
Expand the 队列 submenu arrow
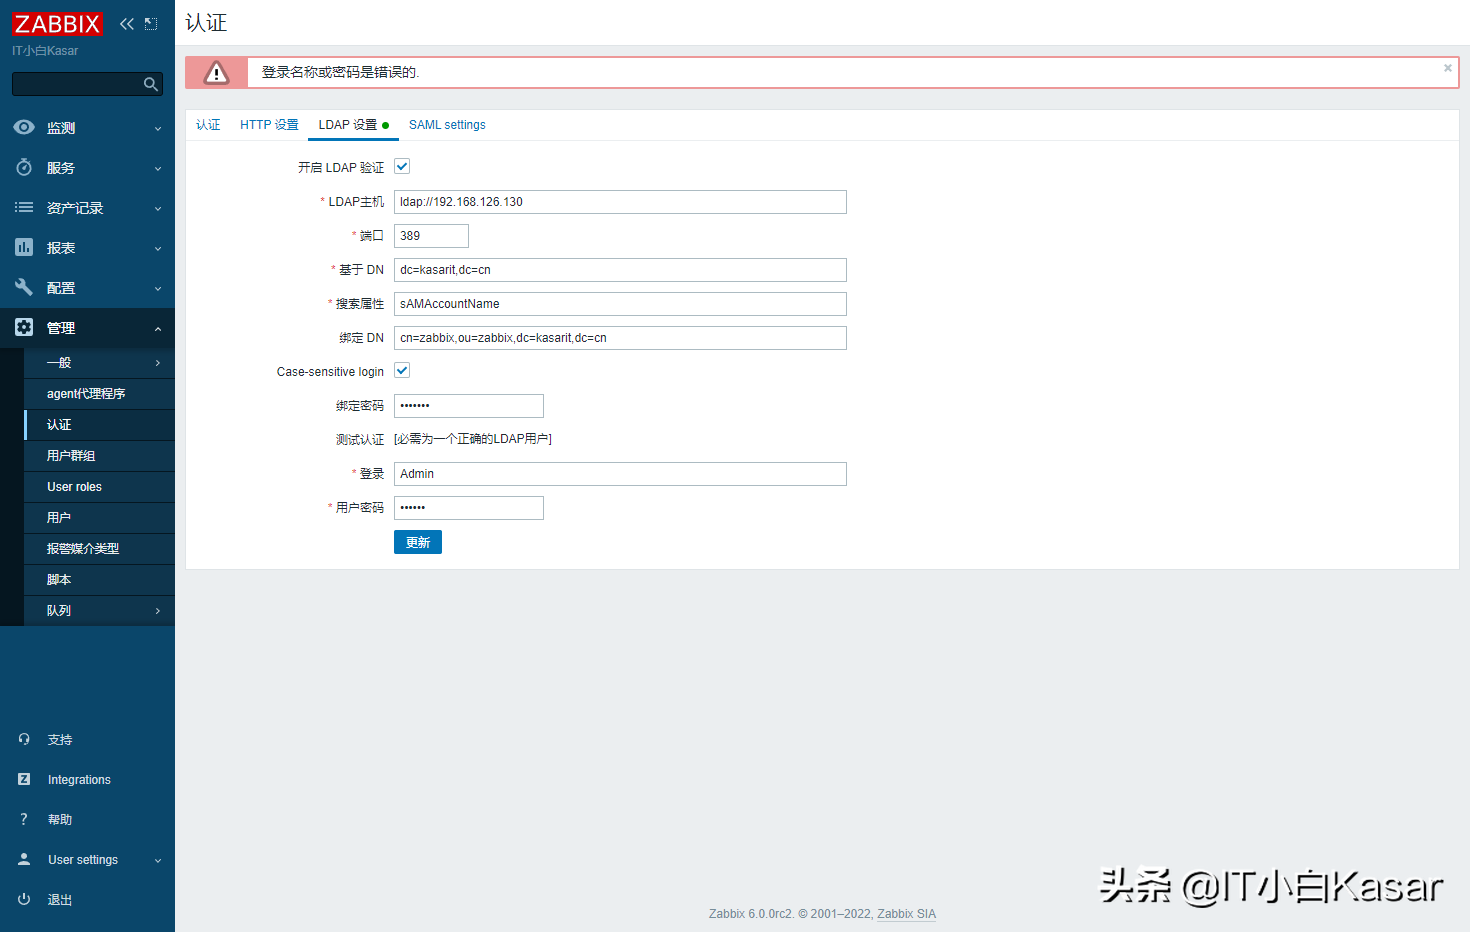coord(158,611)
